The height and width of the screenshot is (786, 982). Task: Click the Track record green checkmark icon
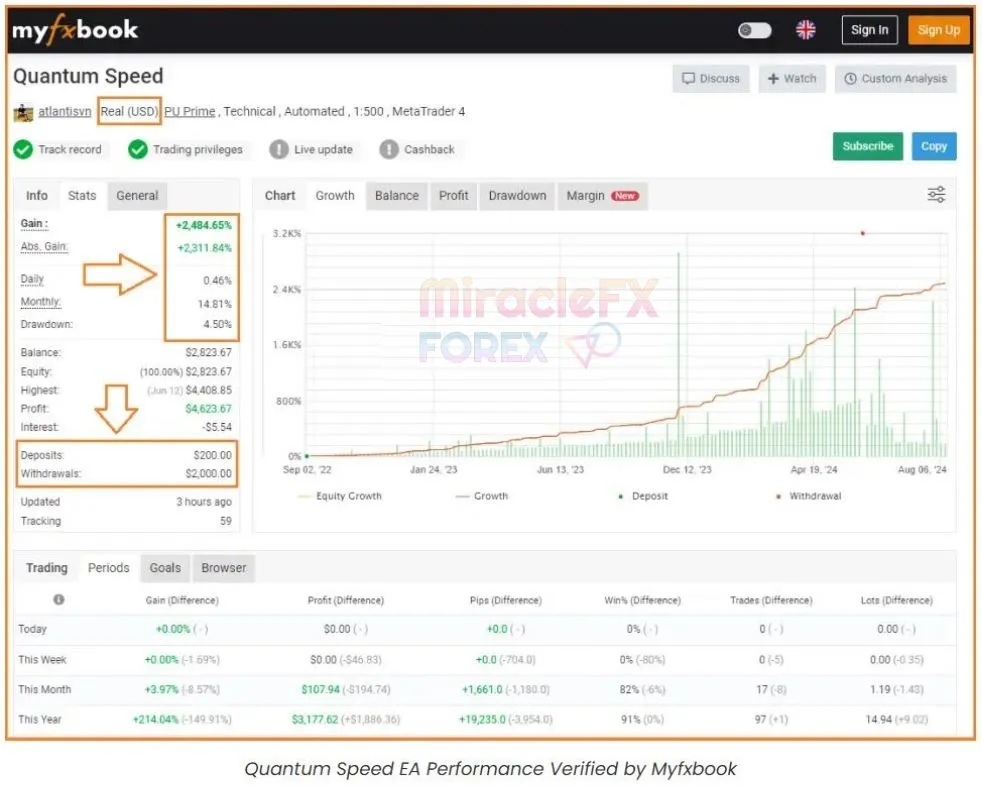(23, 150)
